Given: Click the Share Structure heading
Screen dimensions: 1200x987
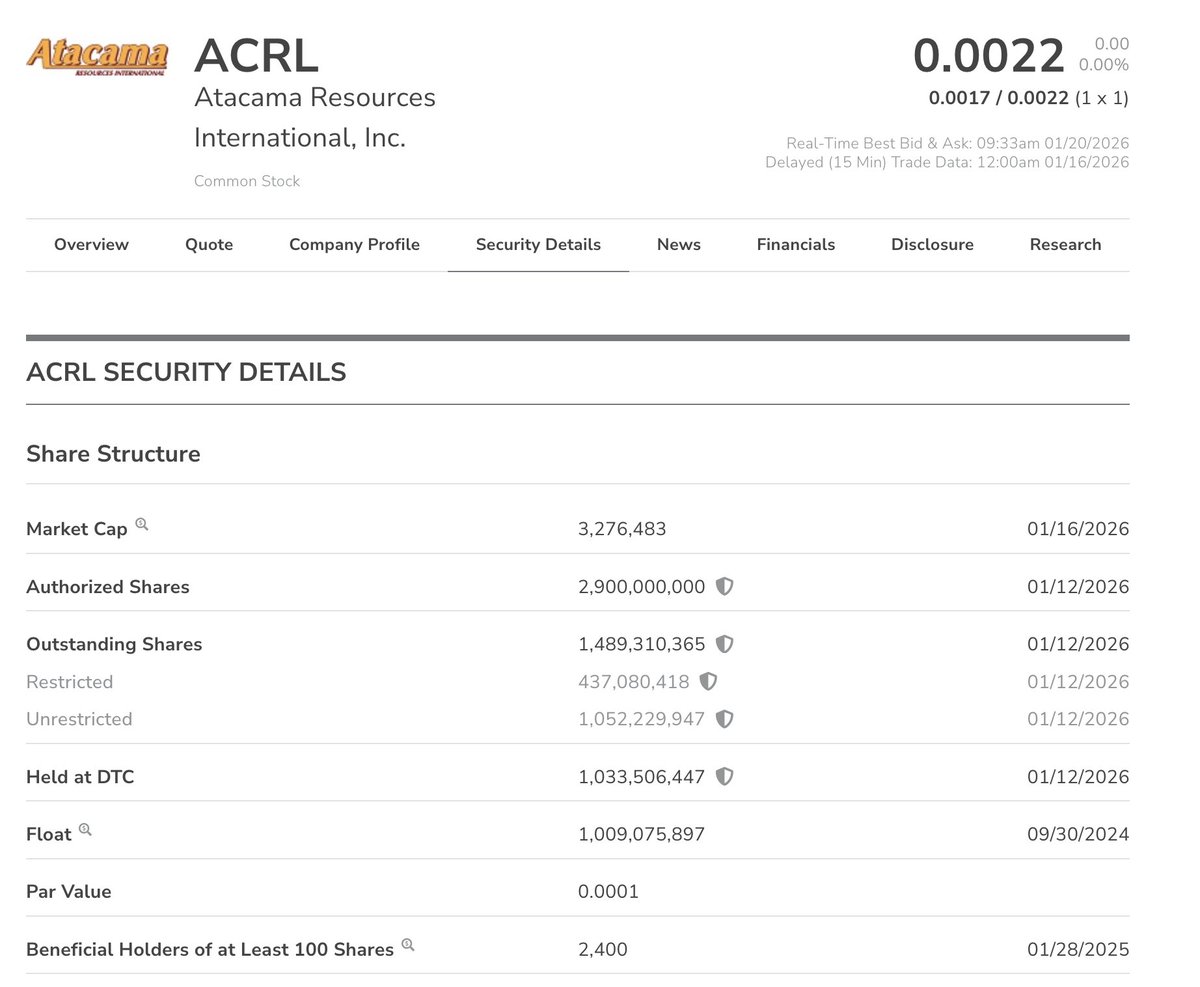Looking at the screenshot, I should 113,454.
